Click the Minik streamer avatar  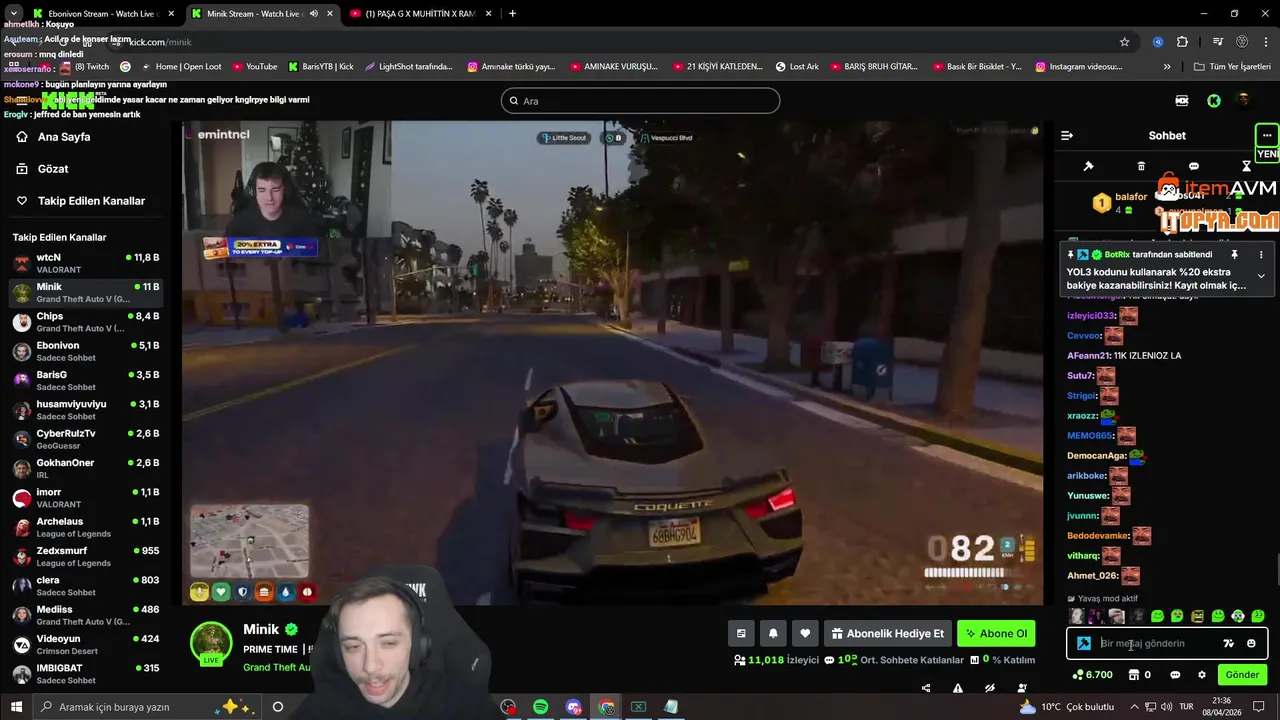(x=211, y=642)
